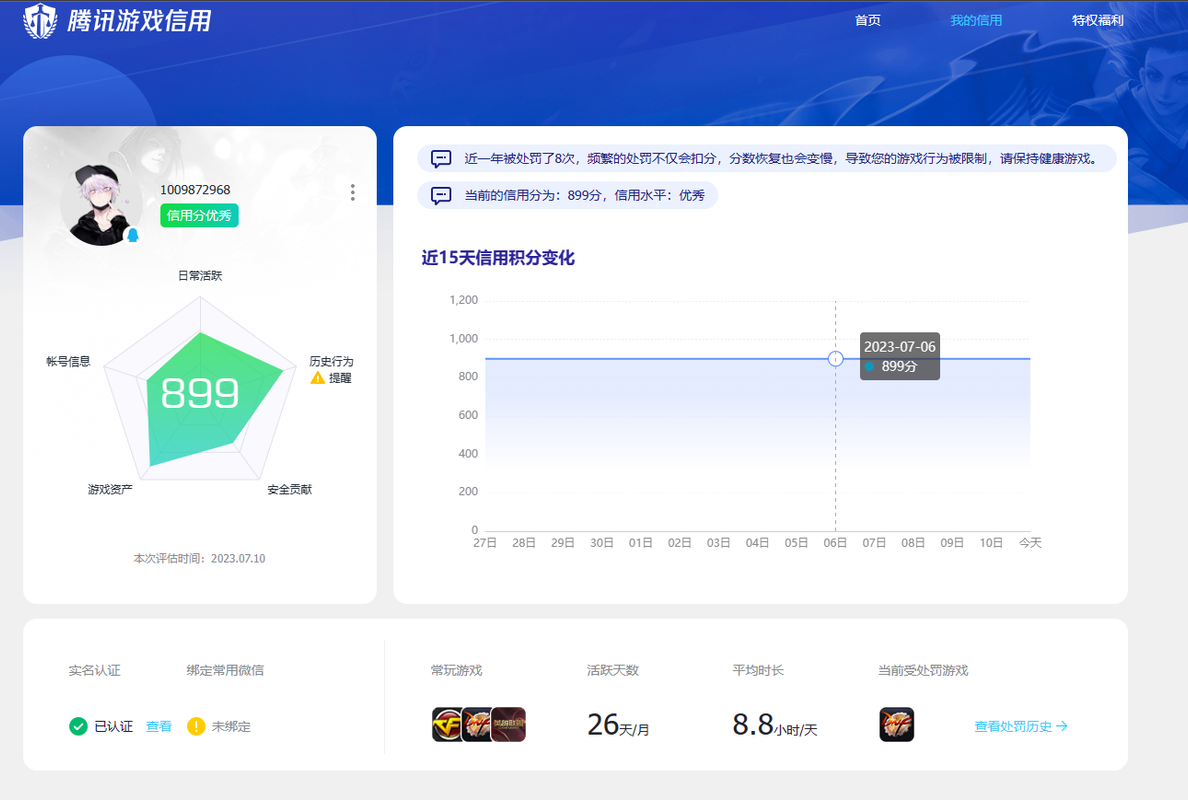
Task: Click the user profile avatar
Action: 100,205
